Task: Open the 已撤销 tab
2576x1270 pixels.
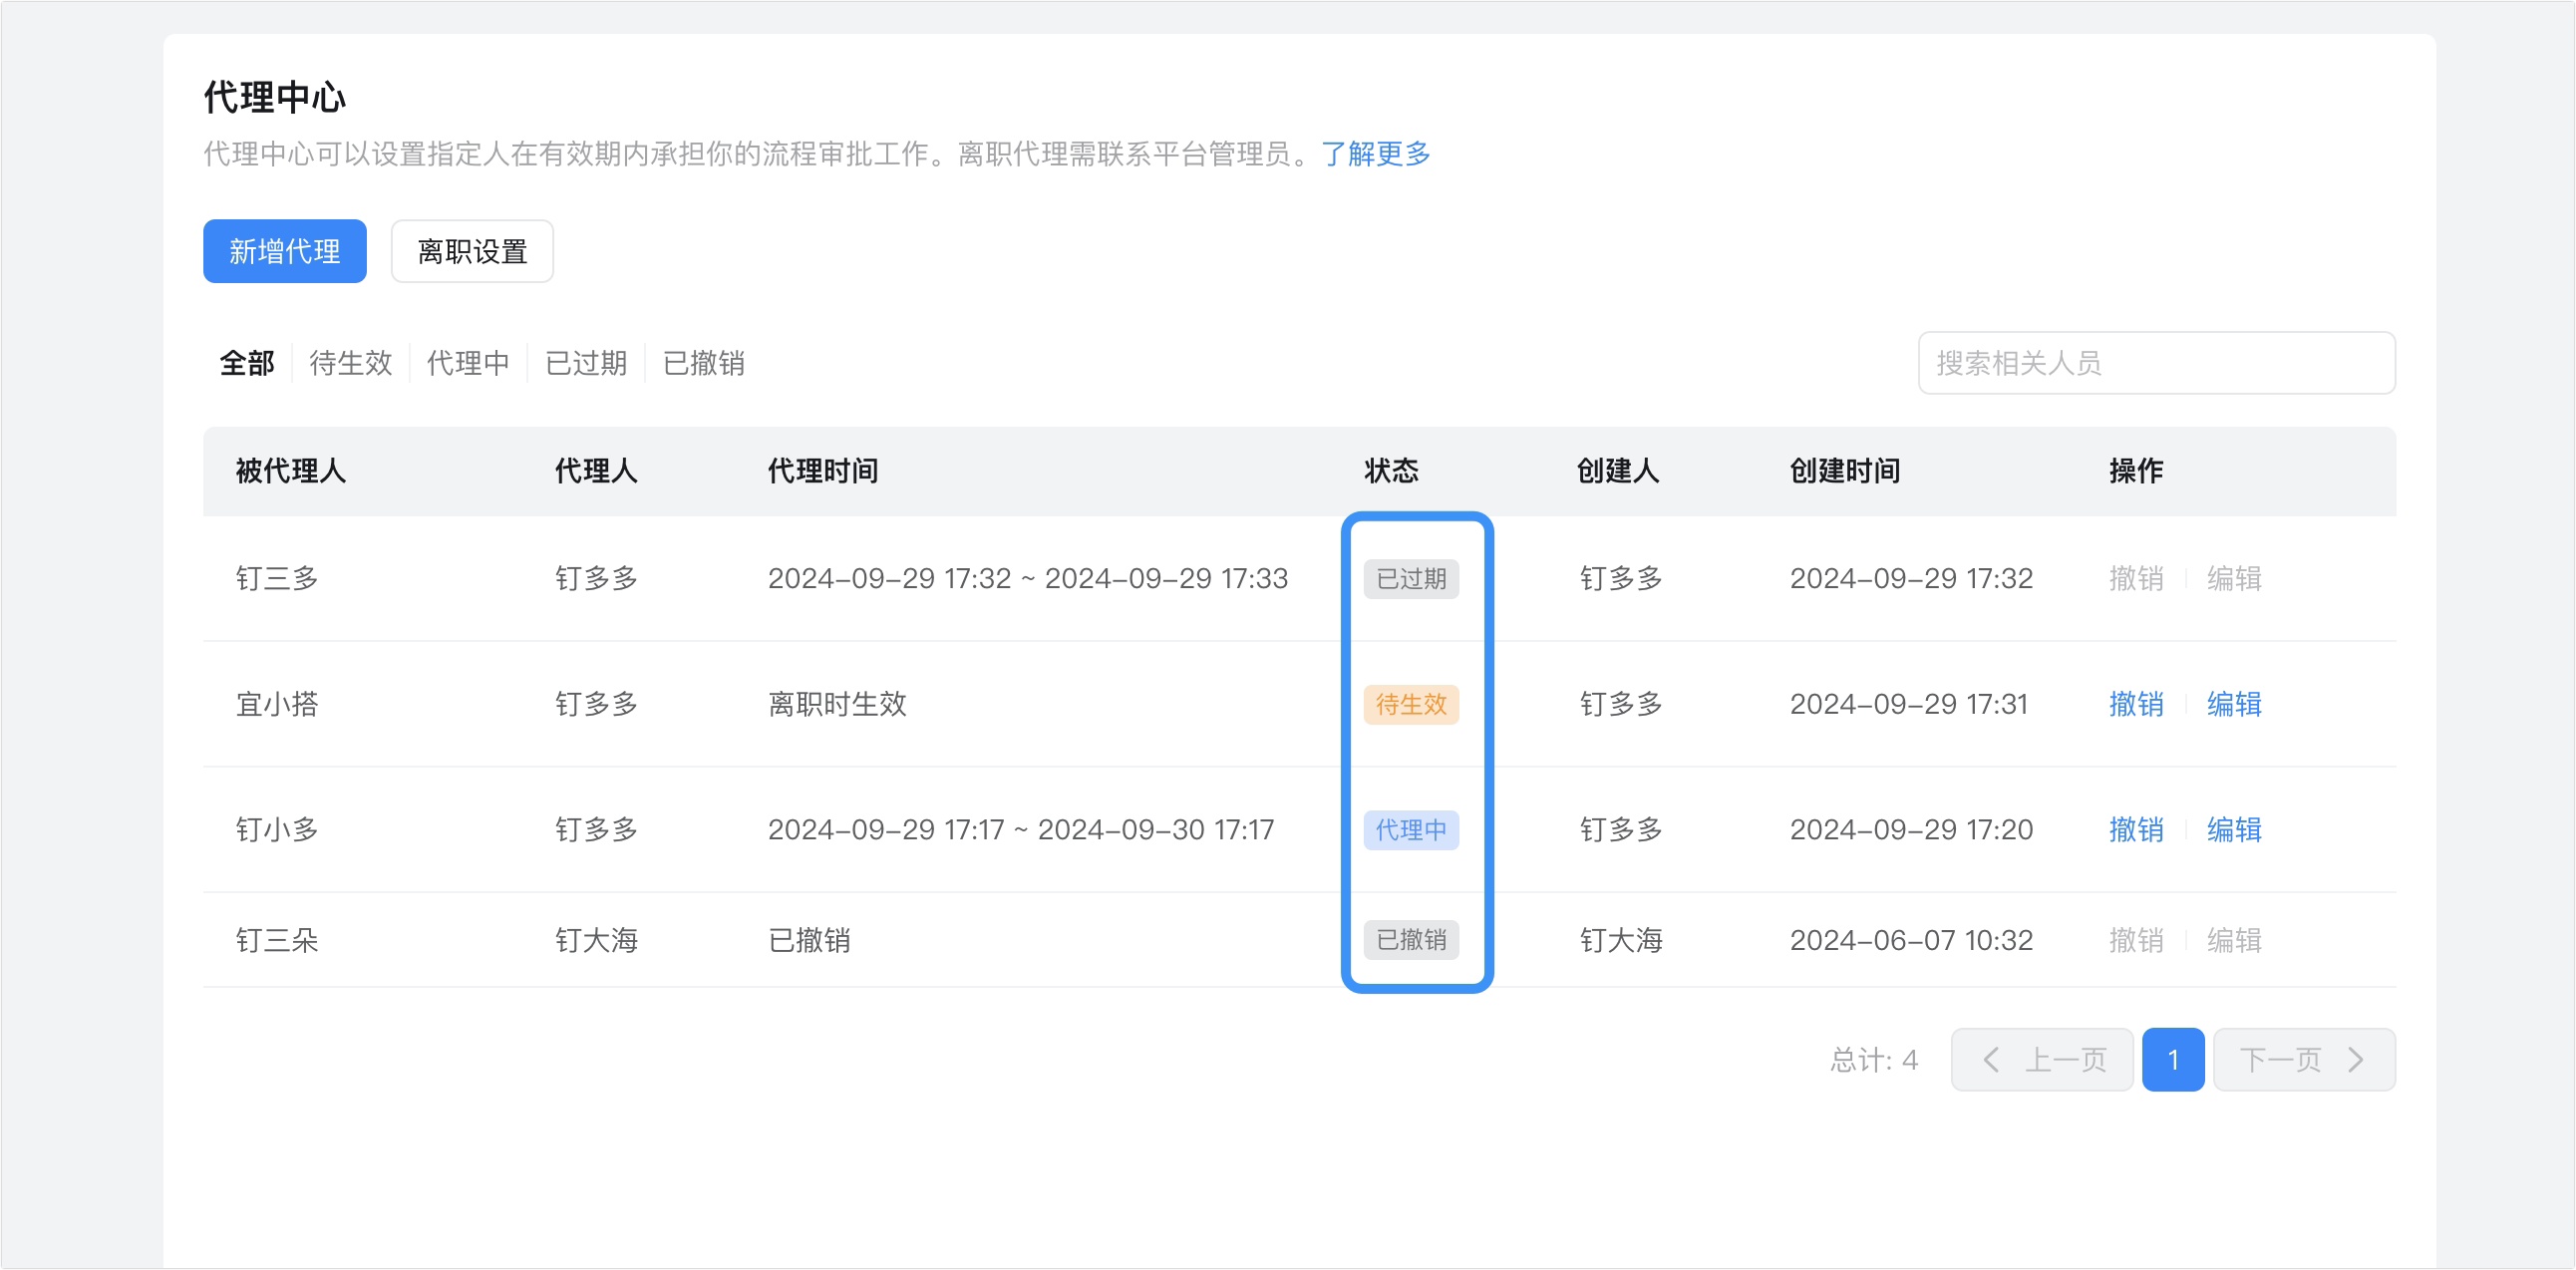Action: click(x=704, y=363)
